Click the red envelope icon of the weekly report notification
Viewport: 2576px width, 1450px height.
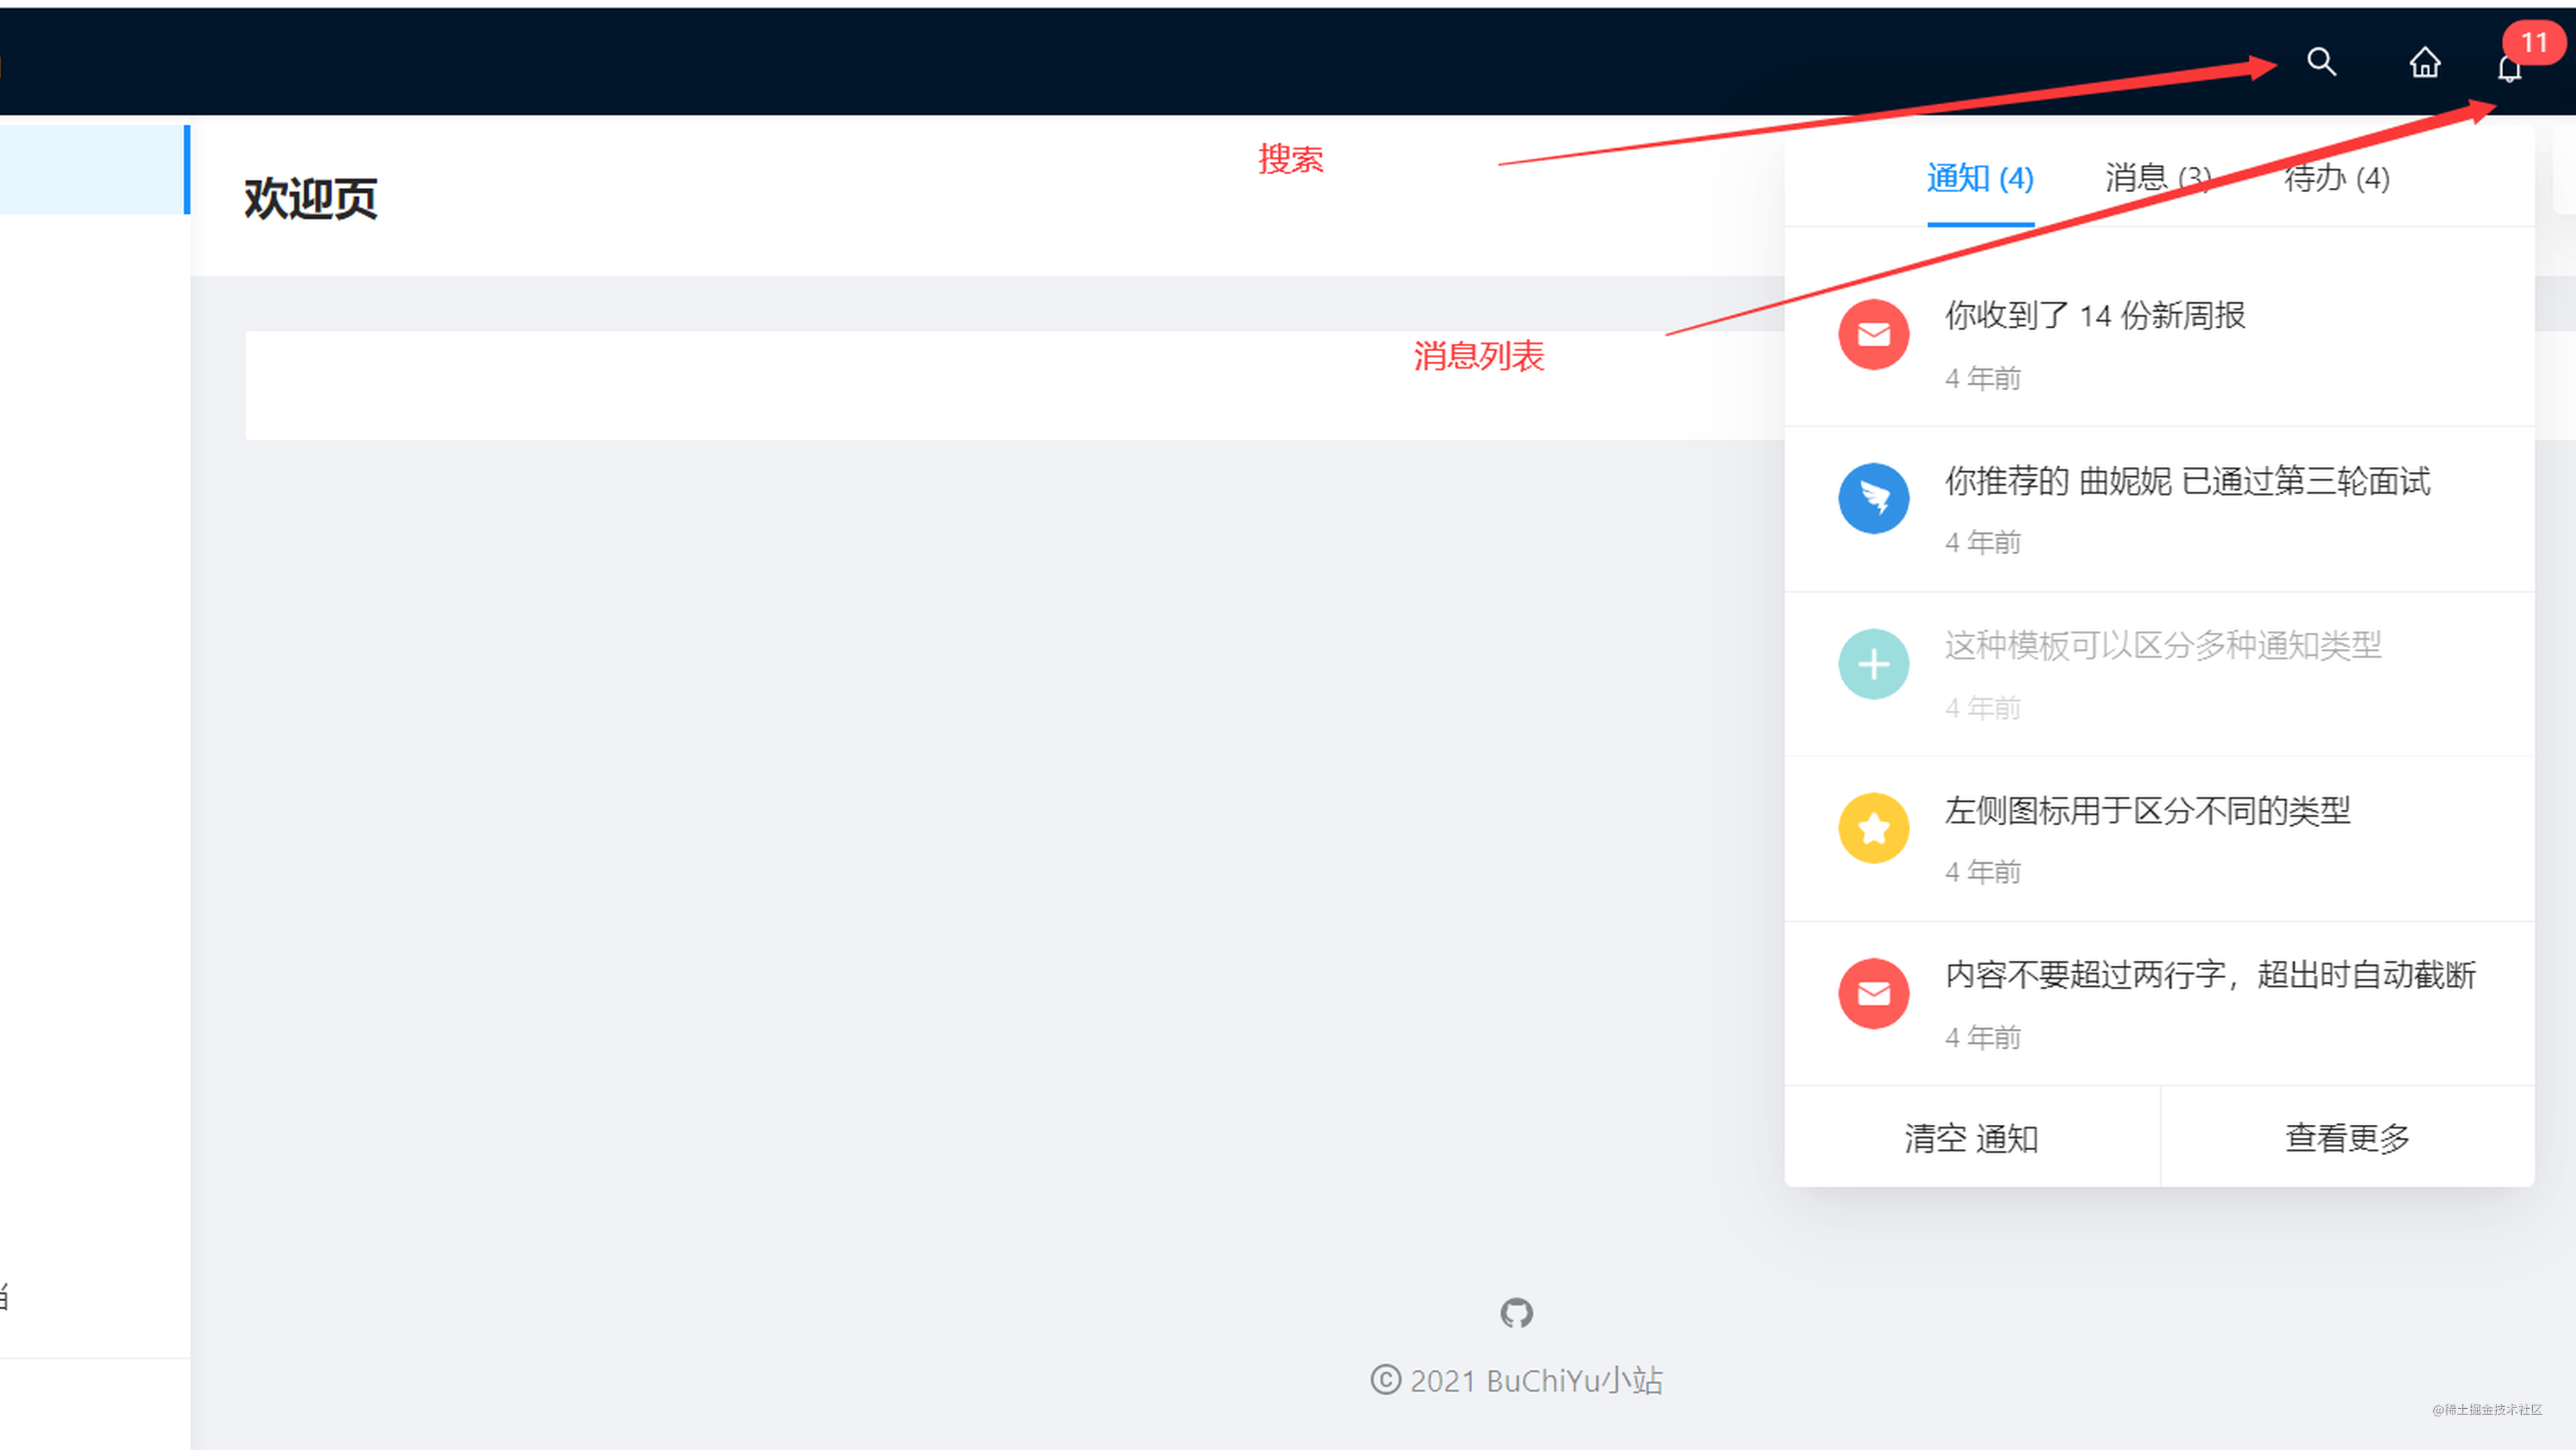coord(1873,334)
